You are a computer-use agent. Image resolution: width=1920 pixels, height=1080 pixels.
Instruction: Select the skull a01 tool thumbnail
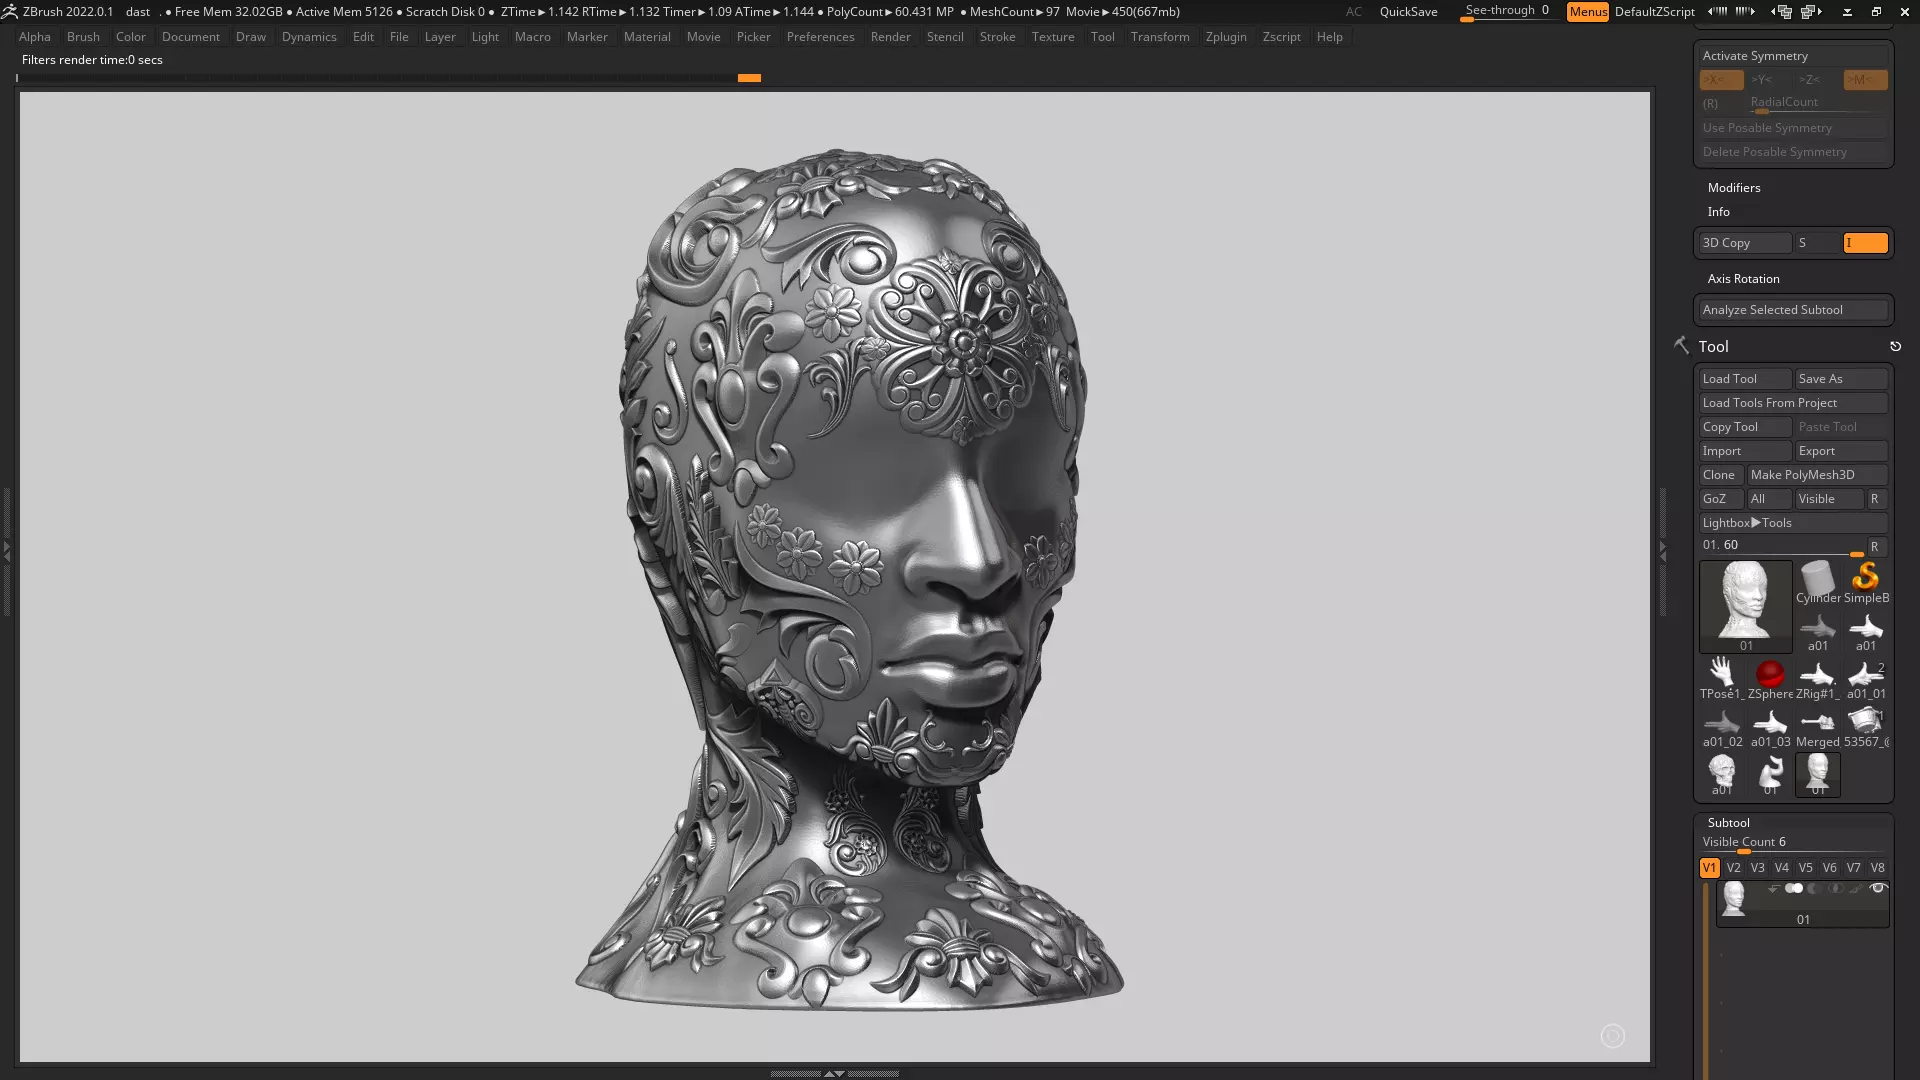coord(1722,774)
